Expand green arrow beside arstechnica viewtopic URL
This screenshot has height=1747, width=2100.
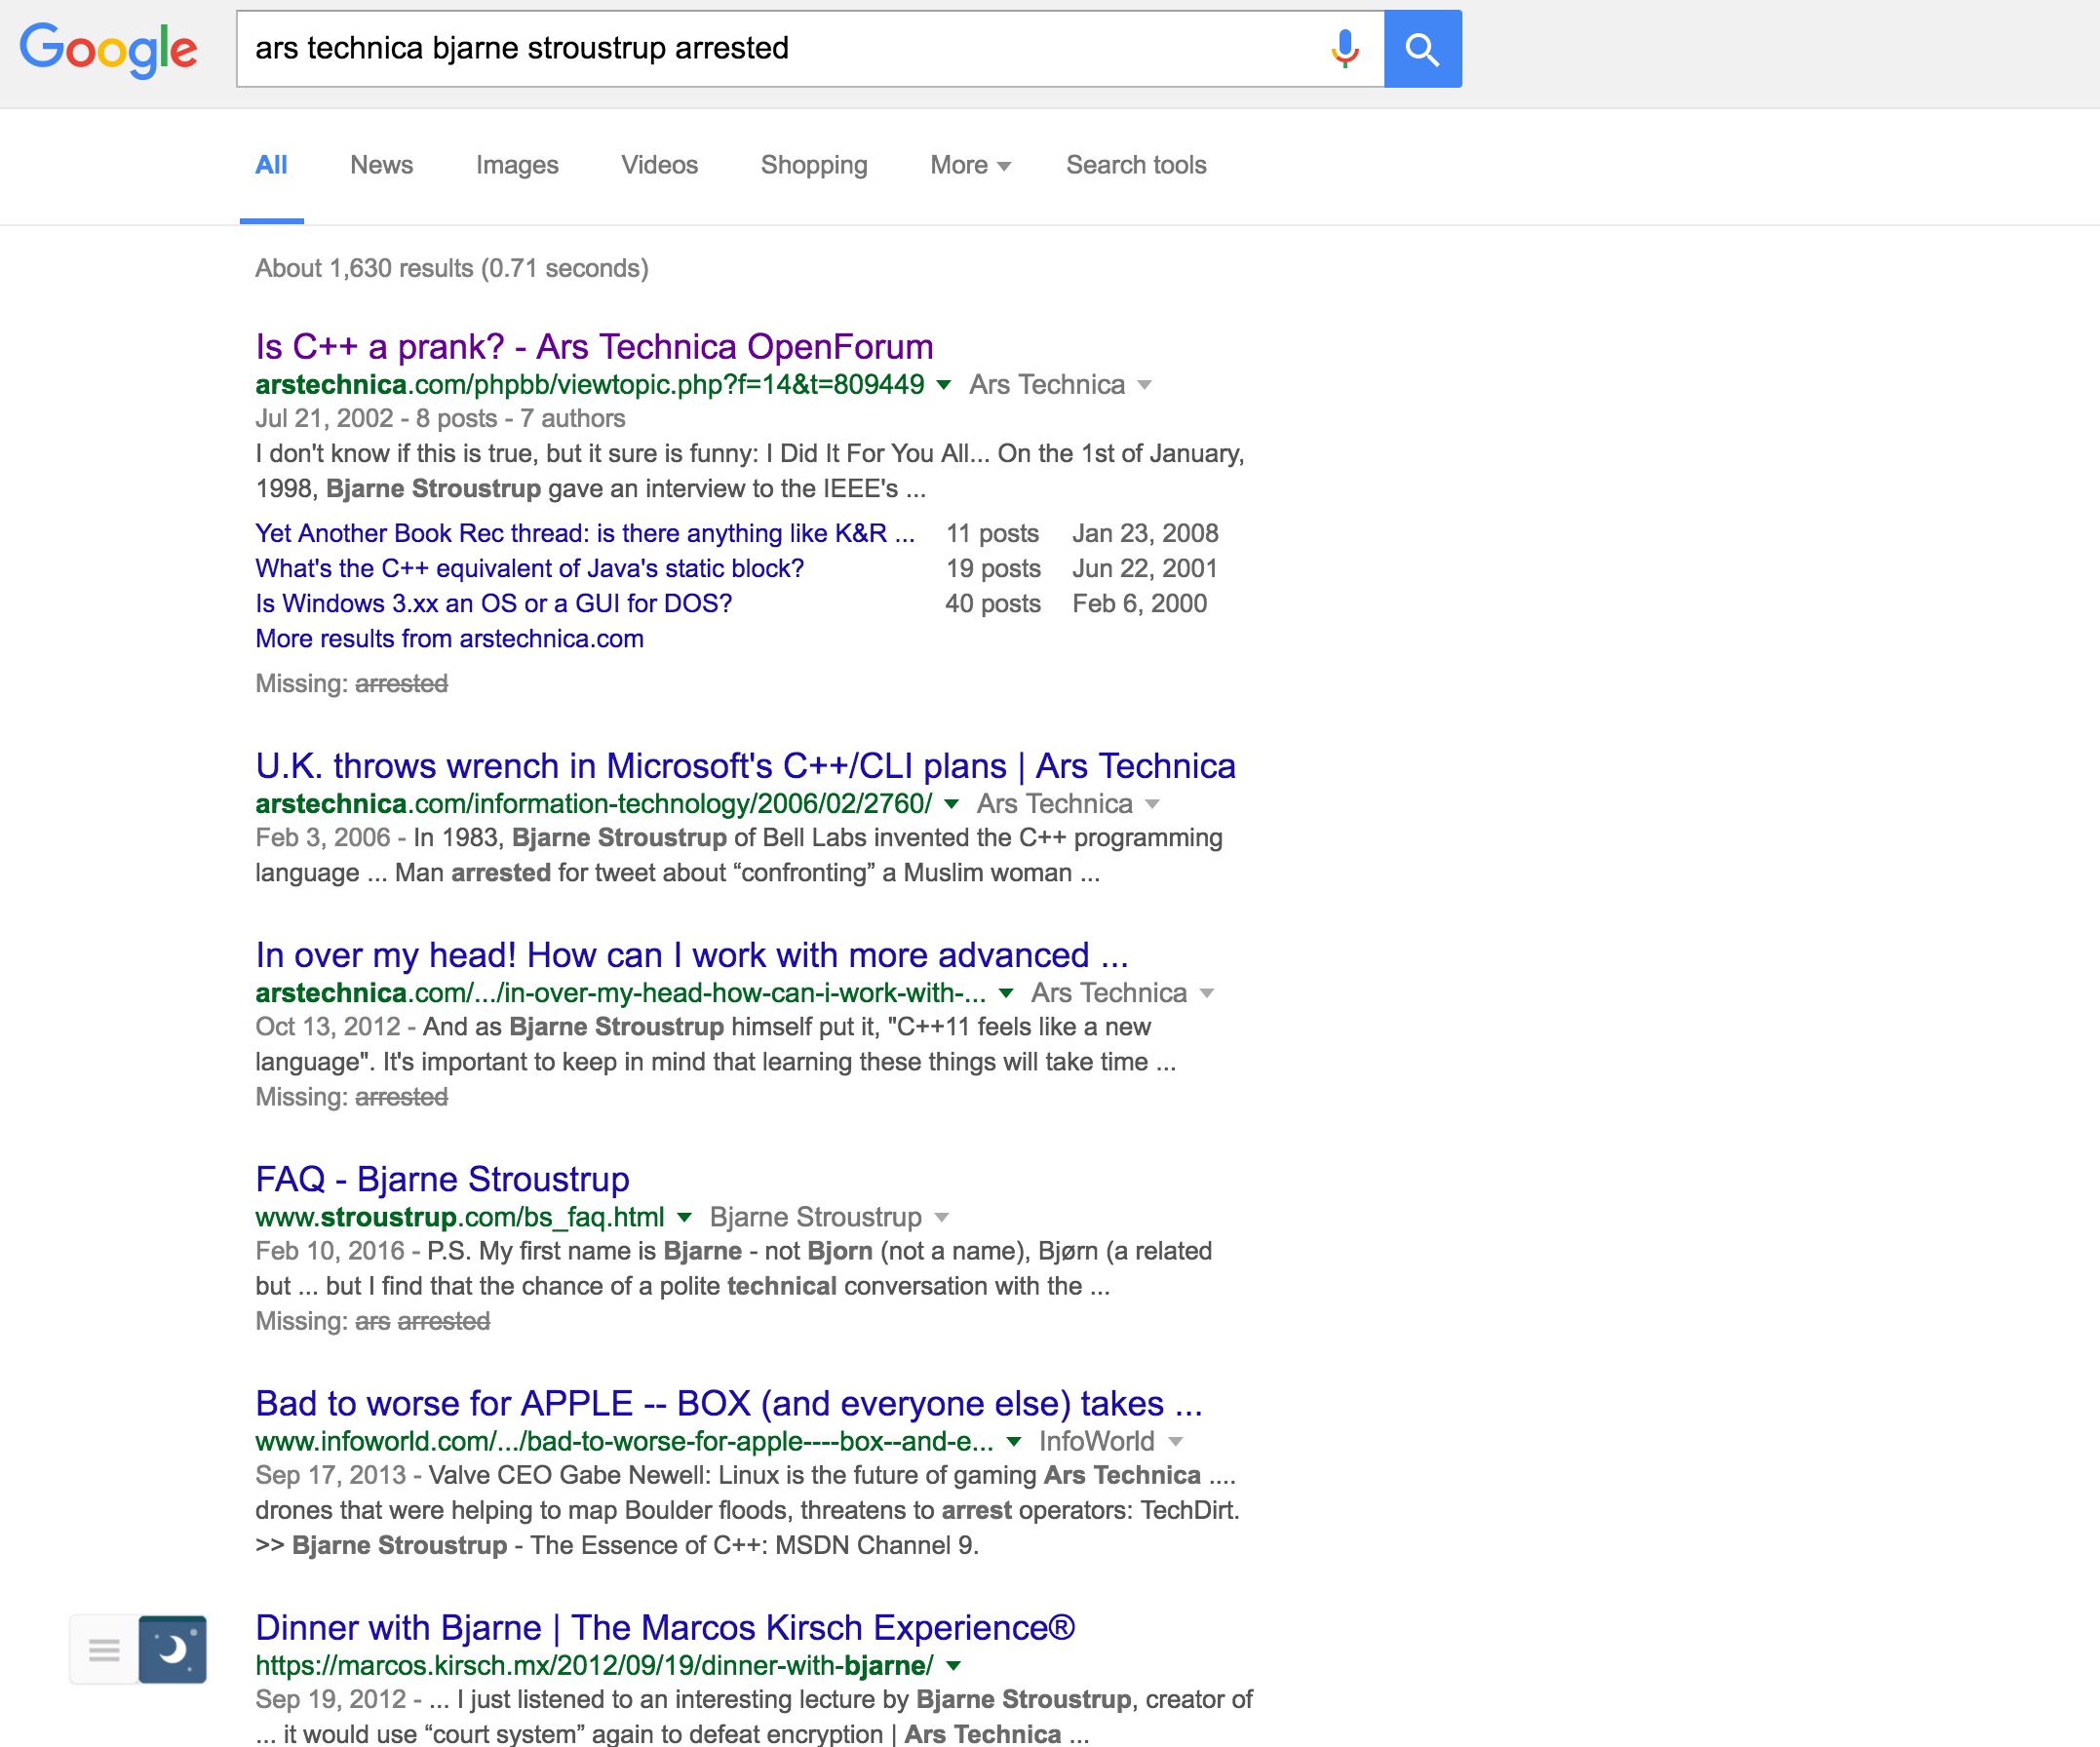[943, 385]
